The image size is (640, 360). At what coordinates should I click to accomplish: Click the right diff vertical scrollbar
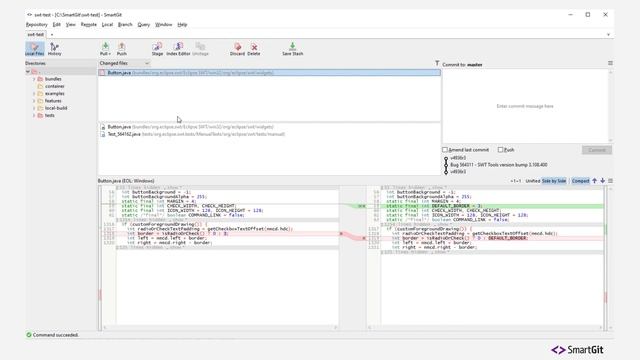click(611, 257)
